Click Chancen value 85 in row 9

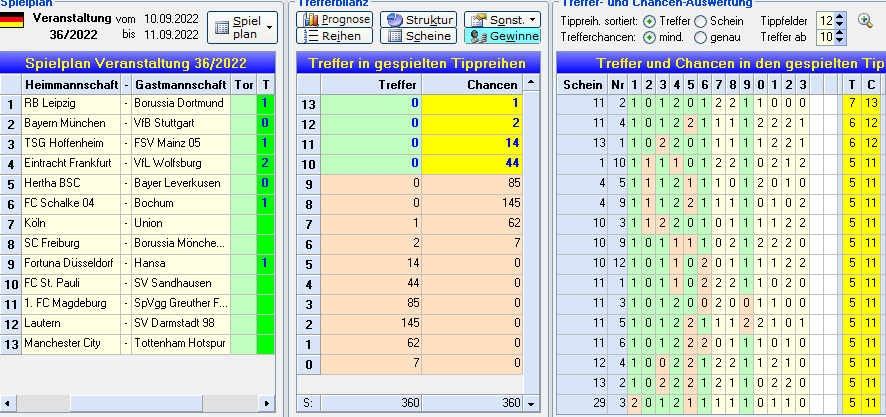(472, 184)
